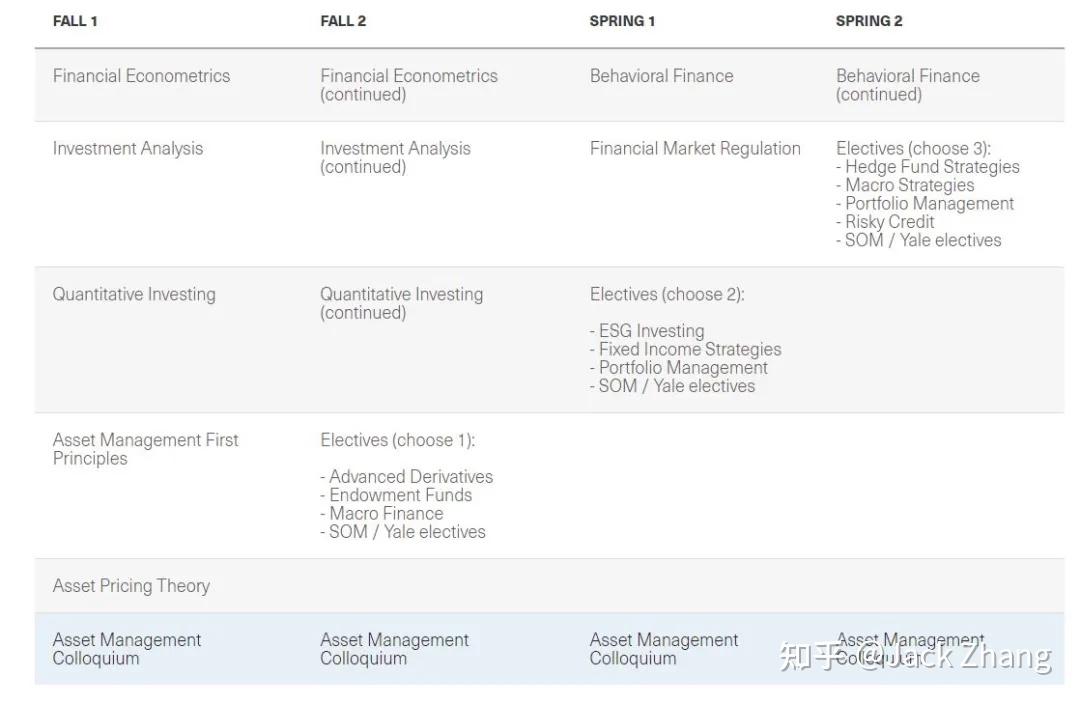The height and width of the screenshot is (705, 1080).
Task: Click the FALL 1 column header
Action: (x=75, y=21)
